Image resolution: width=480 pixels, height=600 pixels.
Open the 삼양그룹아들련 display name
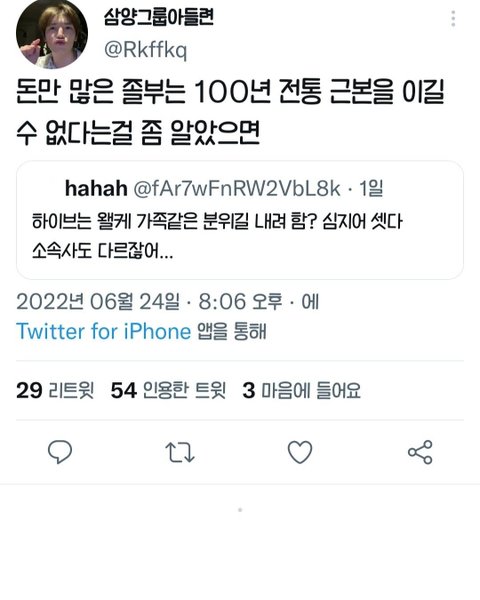coord(158,17)
